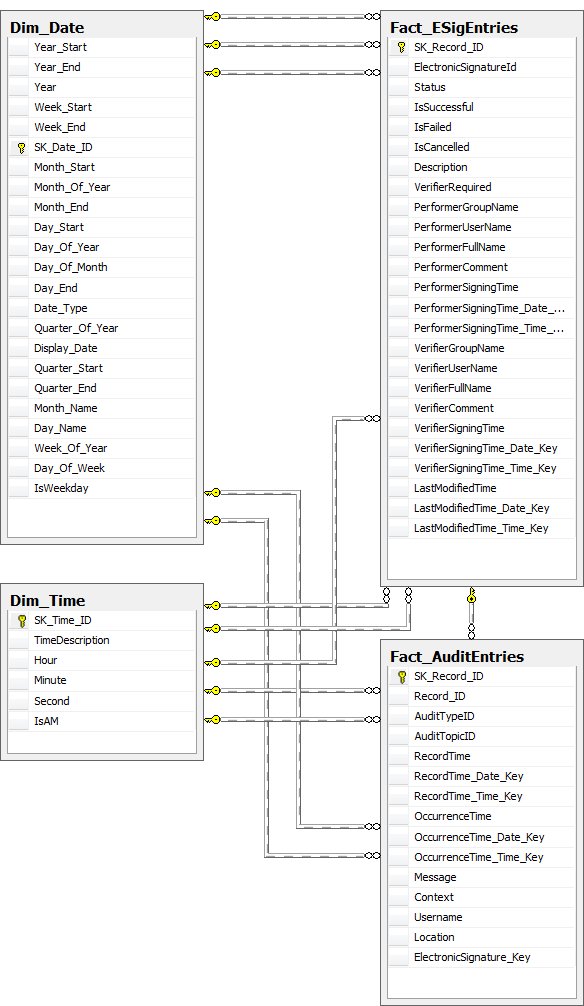Select the Month_End column row
Image resolution: width=584 pixels, height=1006 pixels.
pos(101,207)
